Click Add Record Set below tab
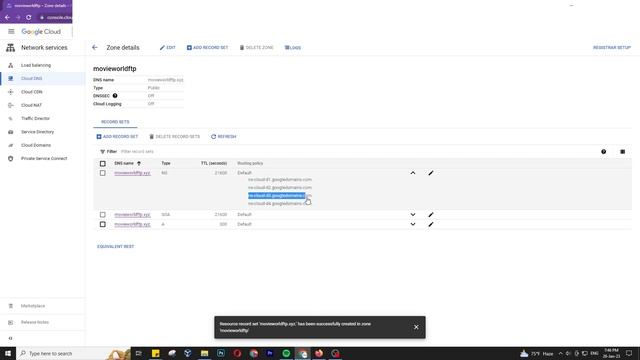The height and width of the screenshot is (360, 640). (117, 137)
